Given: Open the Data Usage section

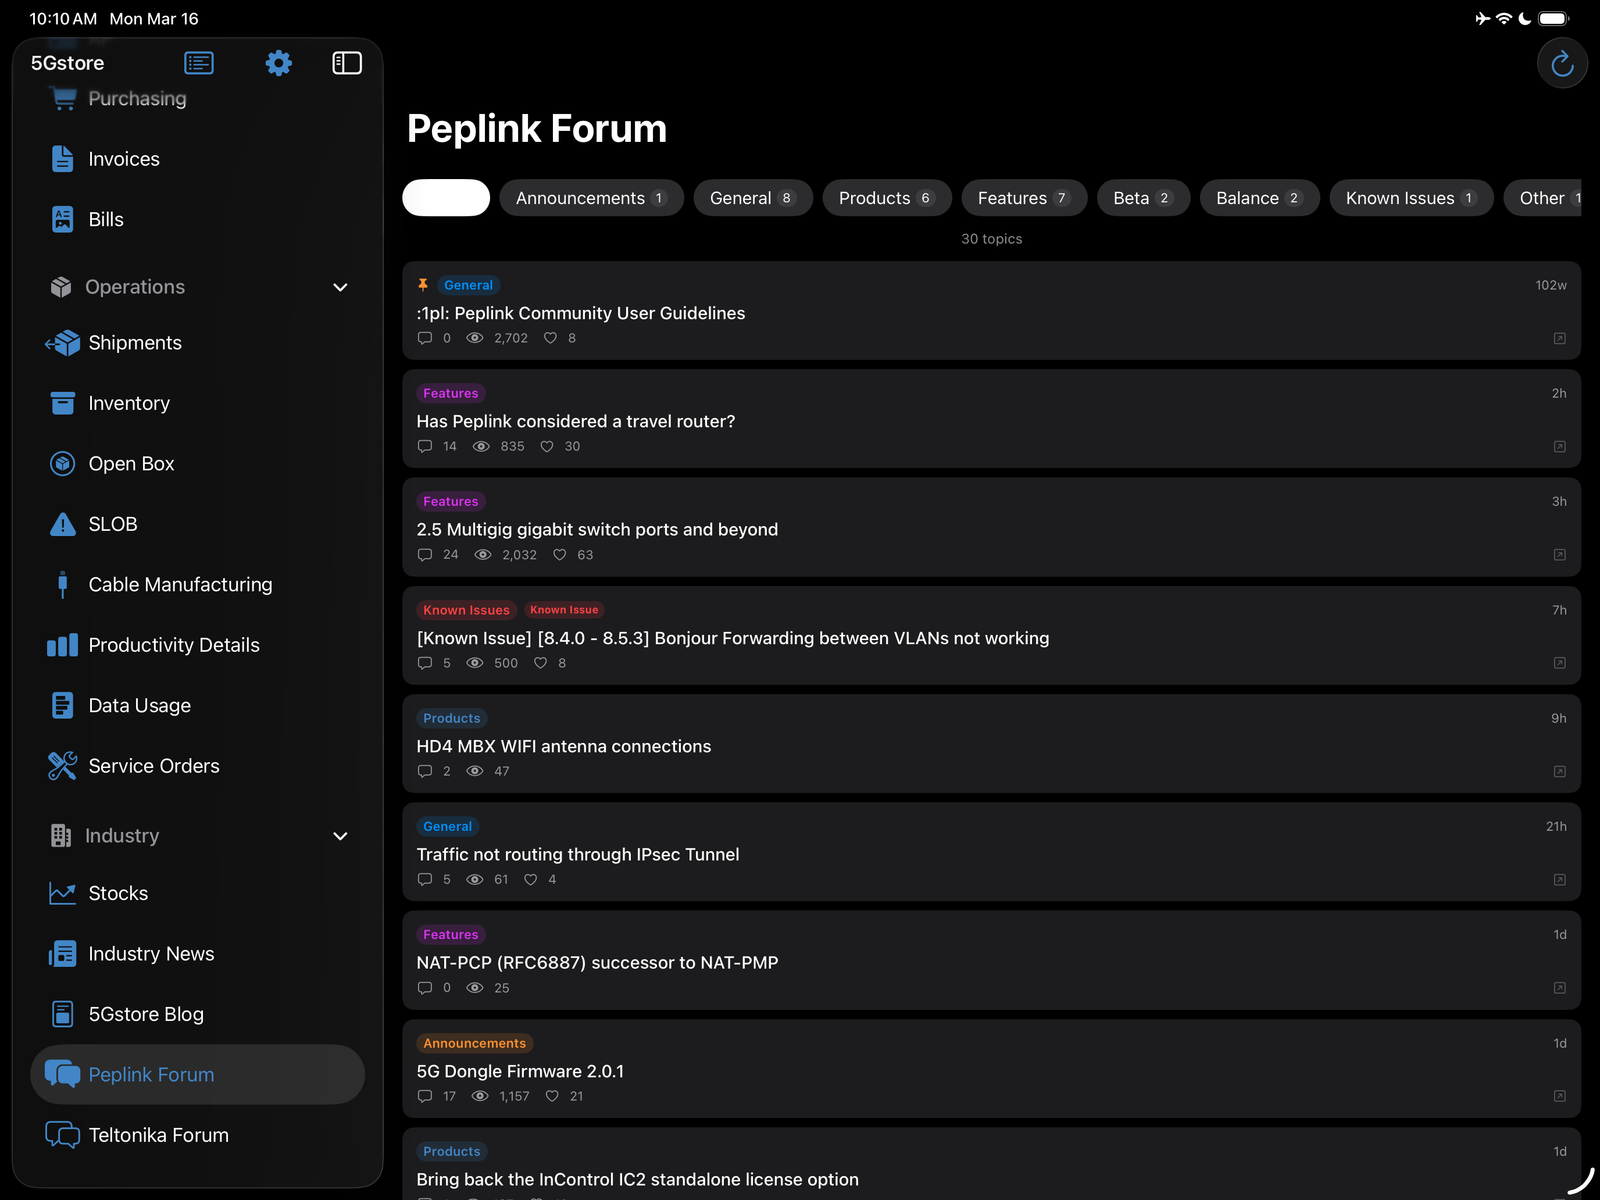Looking at the screenshot, I should (x=141, y=705).
